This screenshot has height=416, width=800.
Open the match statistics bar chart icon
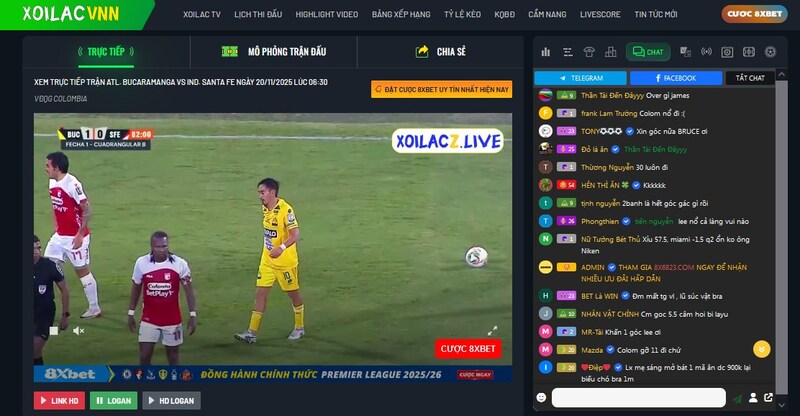click(546, 52)
